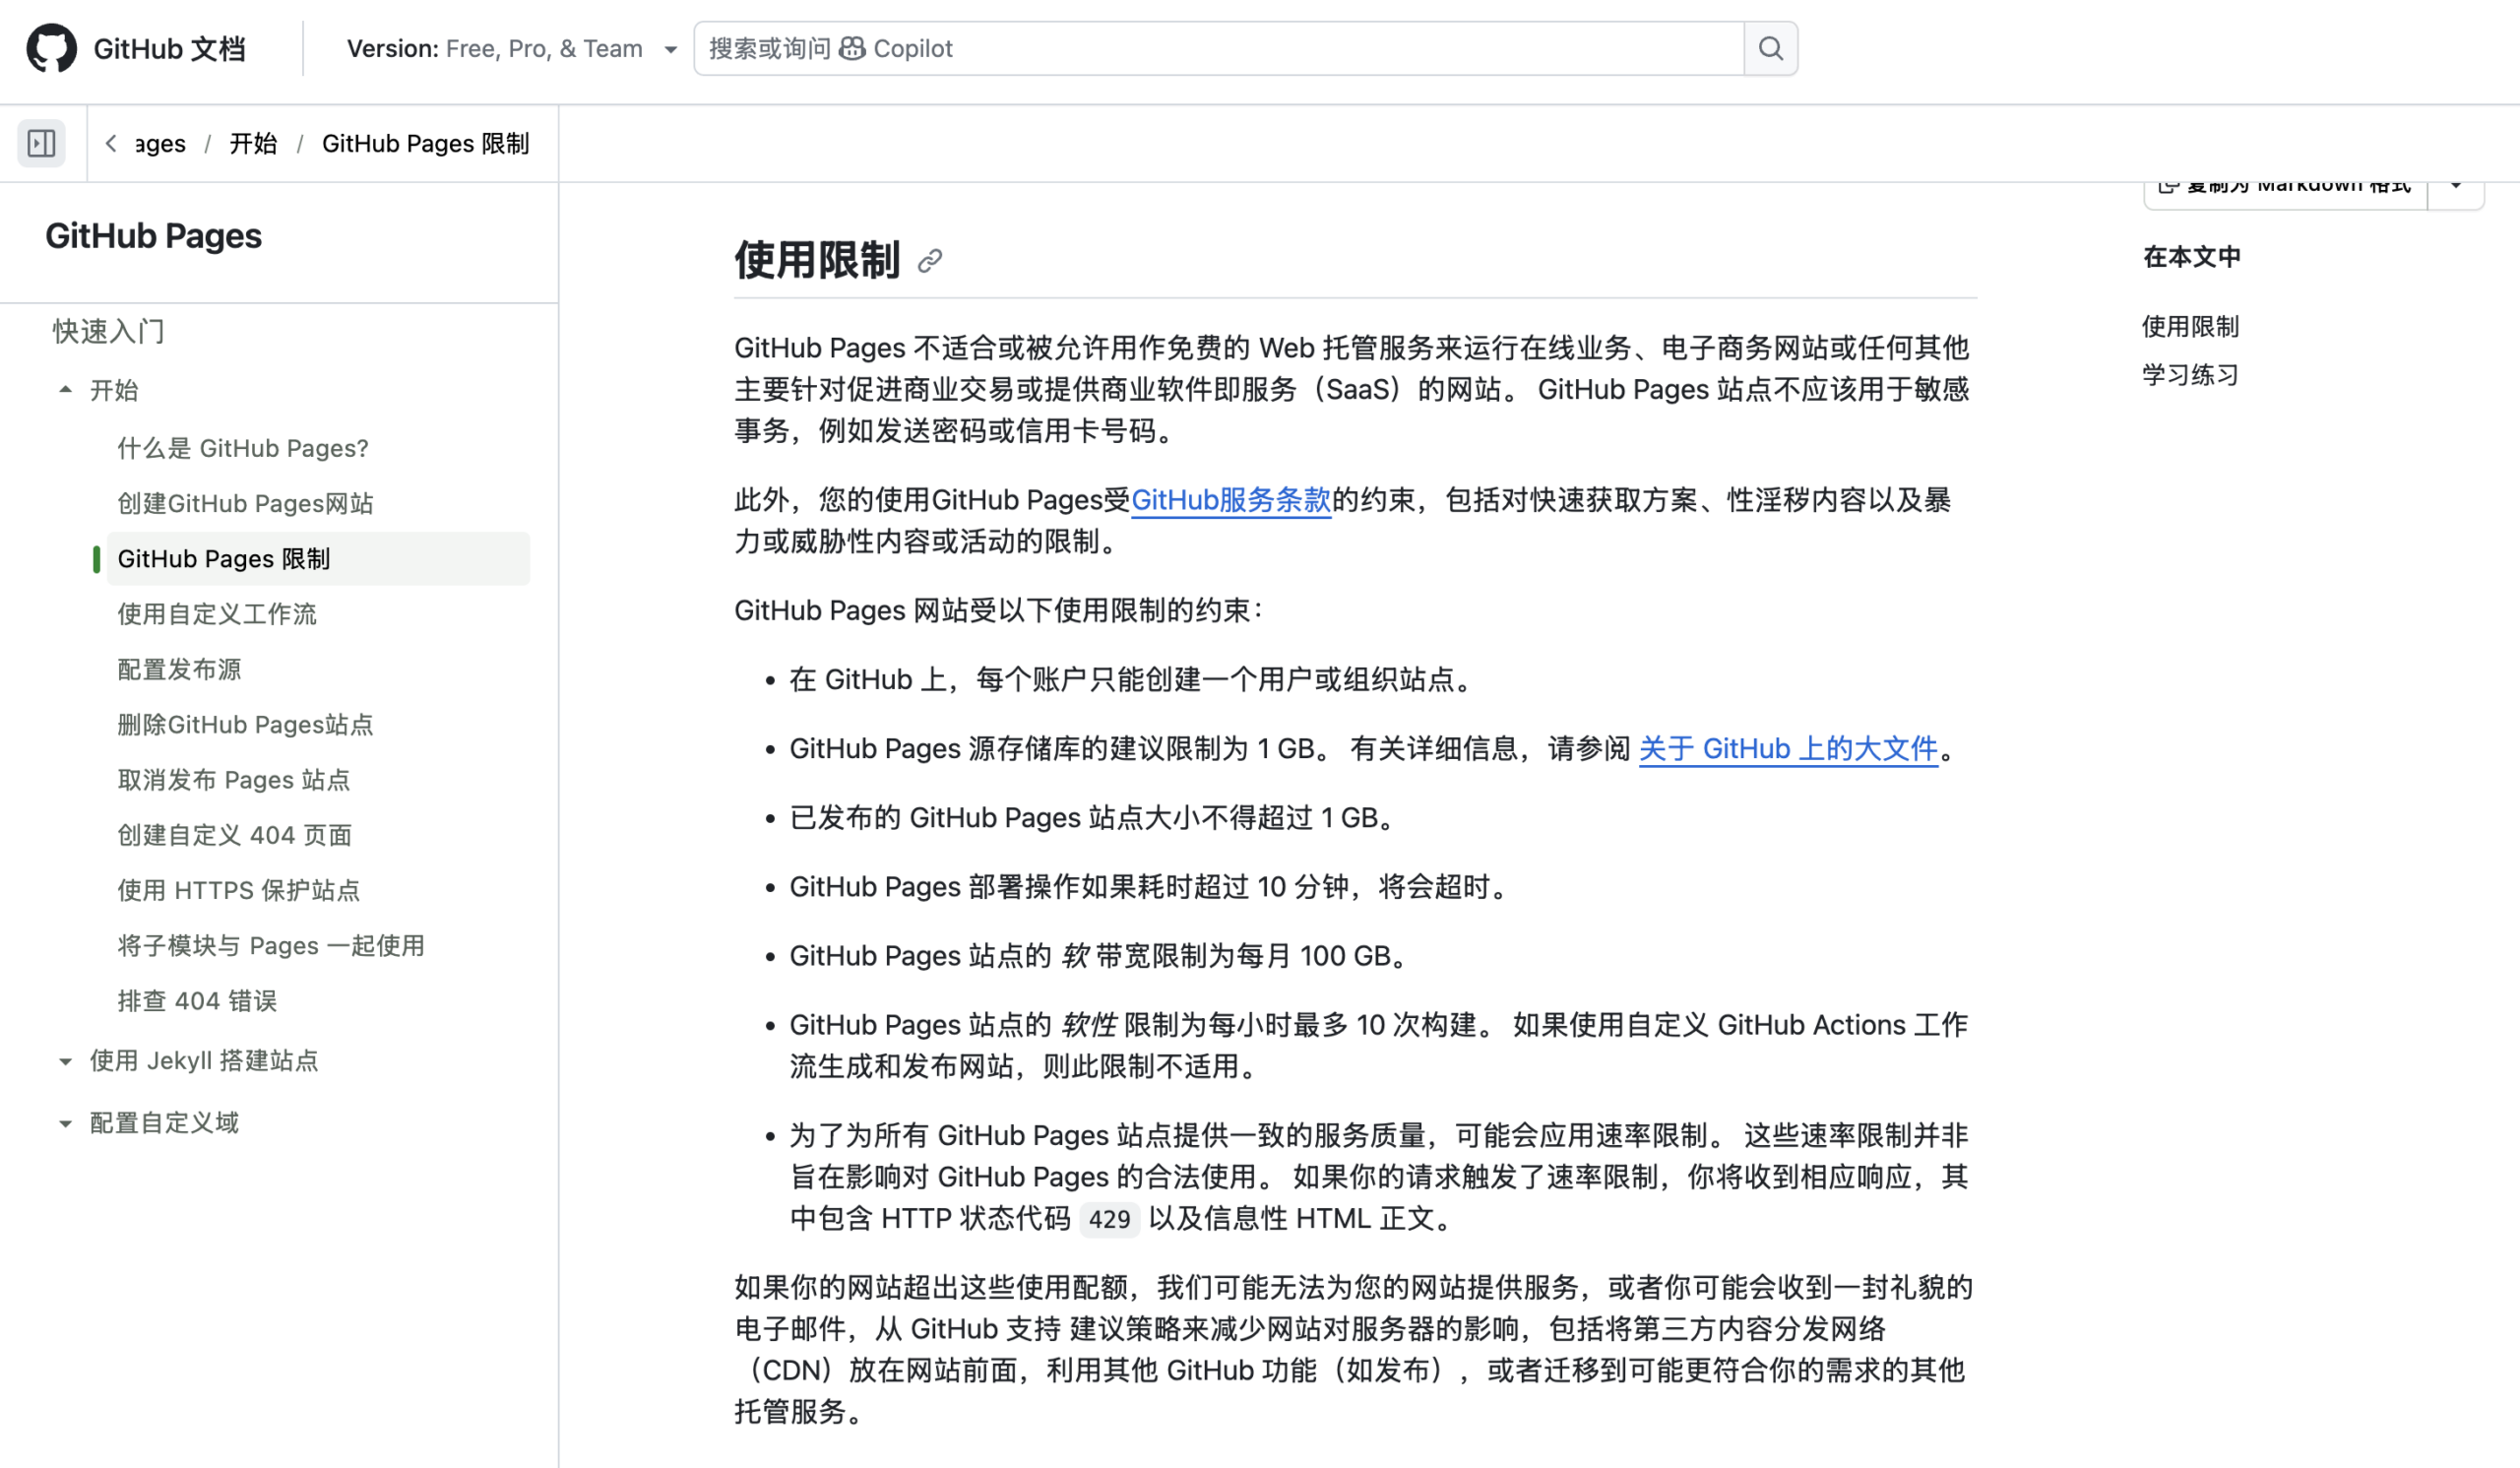The width and height of the screenshot is (2520, 1468).
Task: Go to Pages breadcrumb link
Action: [160, 143]
